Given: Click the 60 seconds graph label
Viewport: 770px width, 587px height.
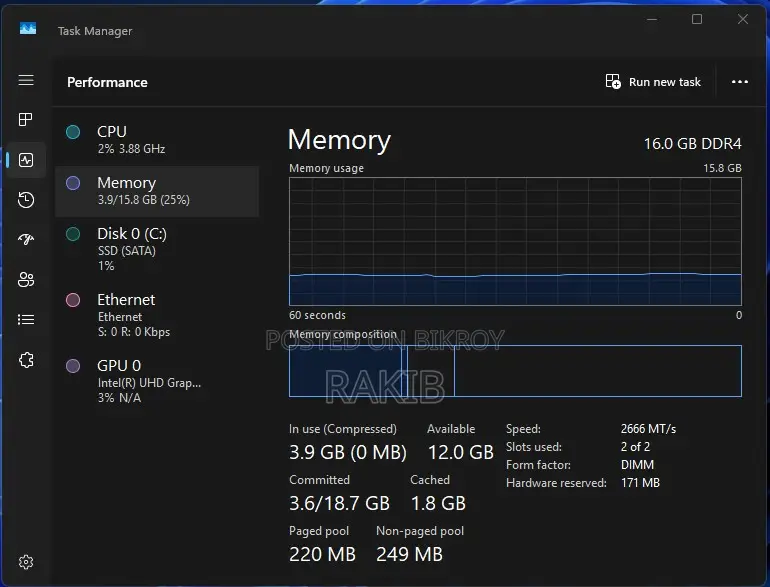Looking at the screenshot, I should (x=317, y=315).
